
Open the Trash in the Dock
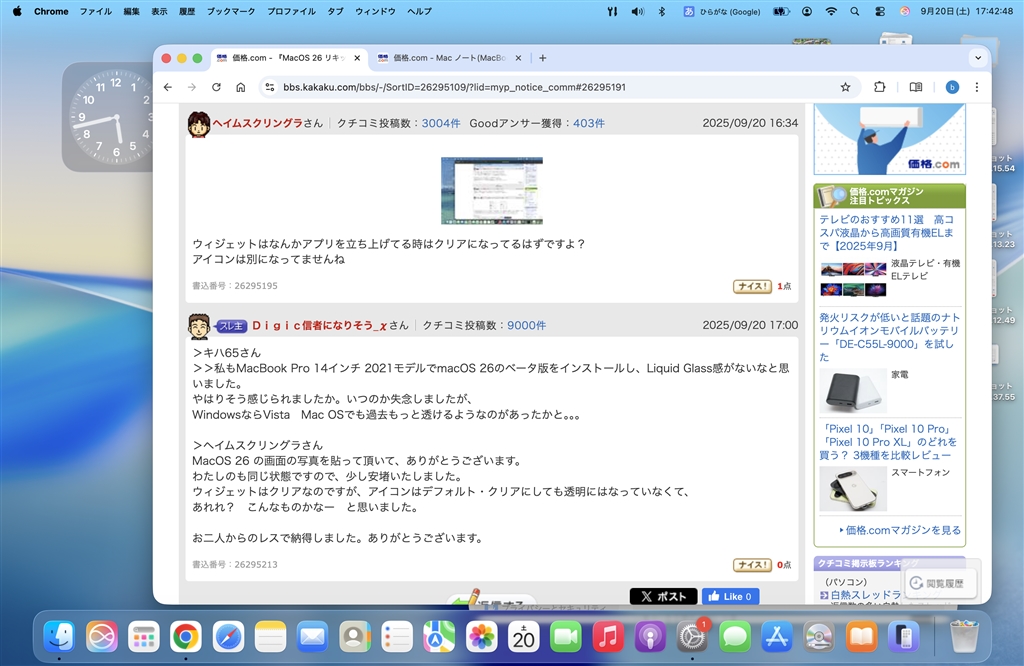click(964, 637)
